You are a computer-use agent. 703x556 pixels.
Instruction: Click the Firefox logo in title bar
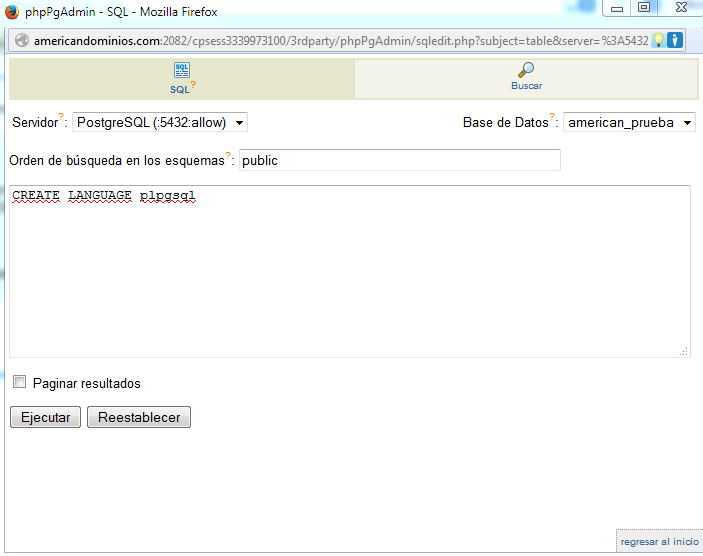(x=12, y=11)
